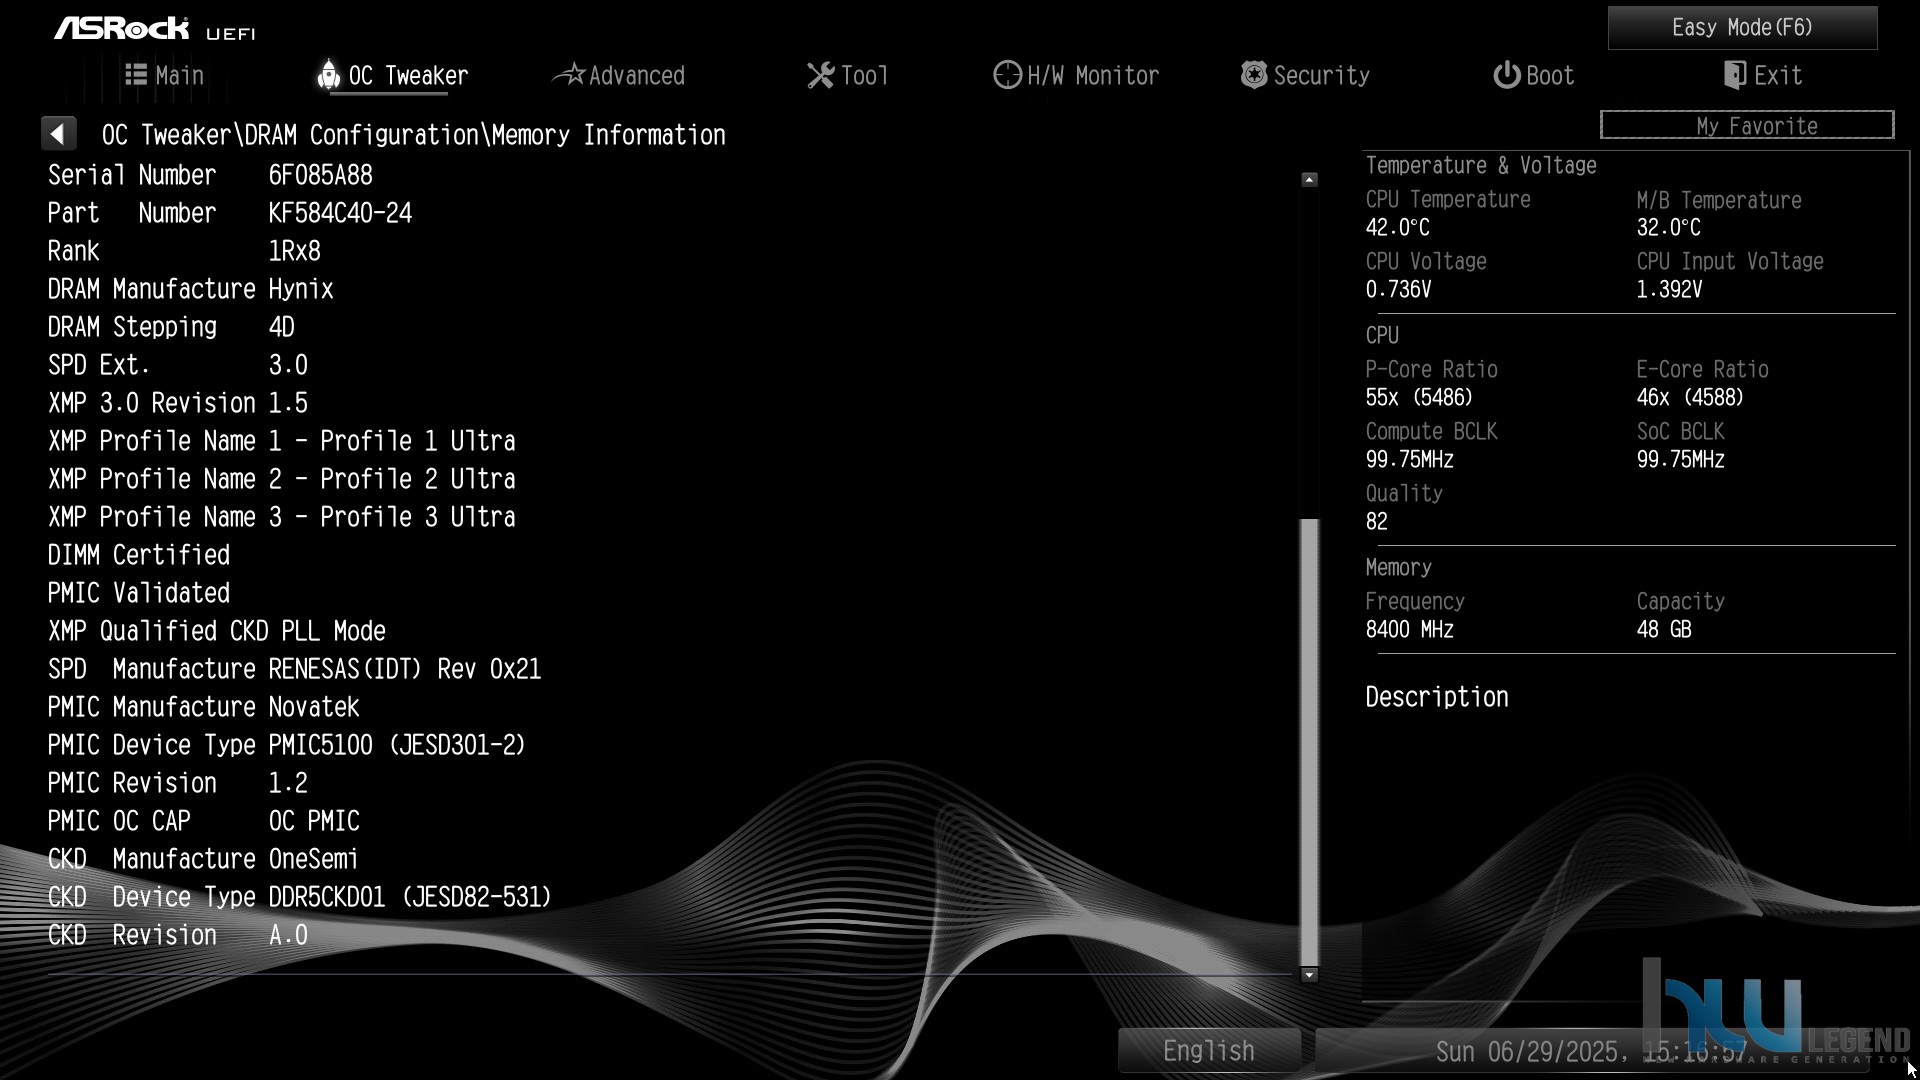1920x1080 pixels.
Task: Click the P-Core Ratio 55x (5486) value
Action: [x=1420, y=398]
